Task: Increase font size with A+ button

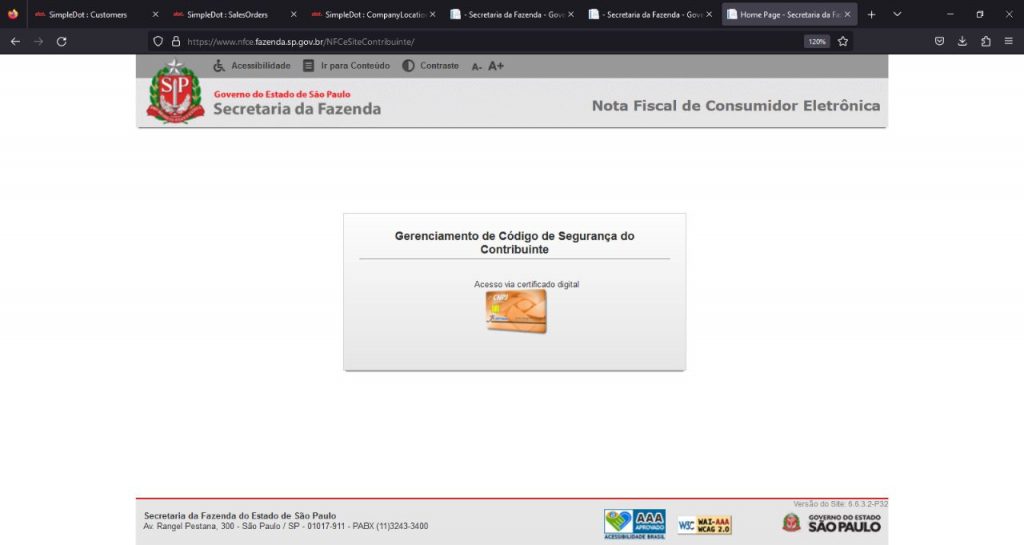Action: 496,66
